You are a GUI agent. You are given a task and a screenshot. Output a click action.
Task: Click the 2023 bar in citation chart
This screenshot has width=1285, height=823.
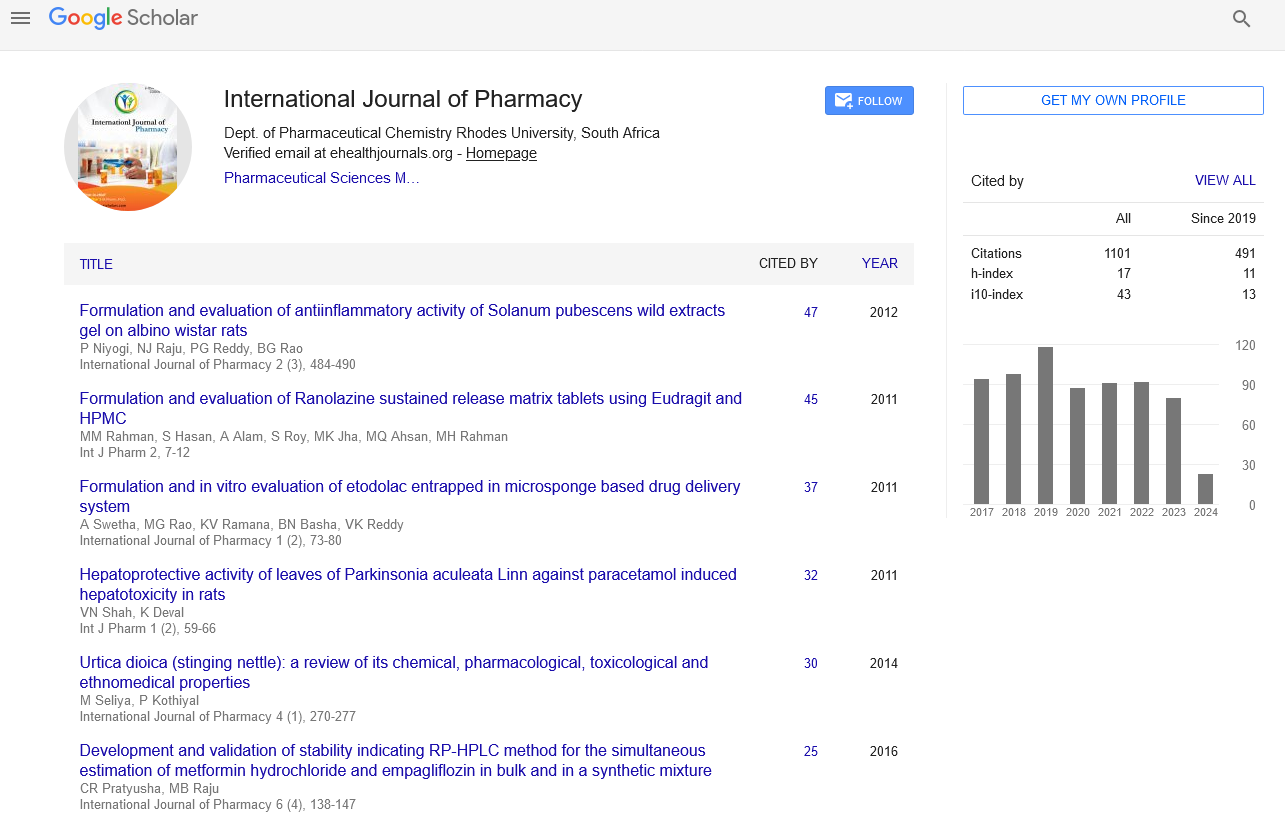pyautogui.click(x=1173, y=451)
